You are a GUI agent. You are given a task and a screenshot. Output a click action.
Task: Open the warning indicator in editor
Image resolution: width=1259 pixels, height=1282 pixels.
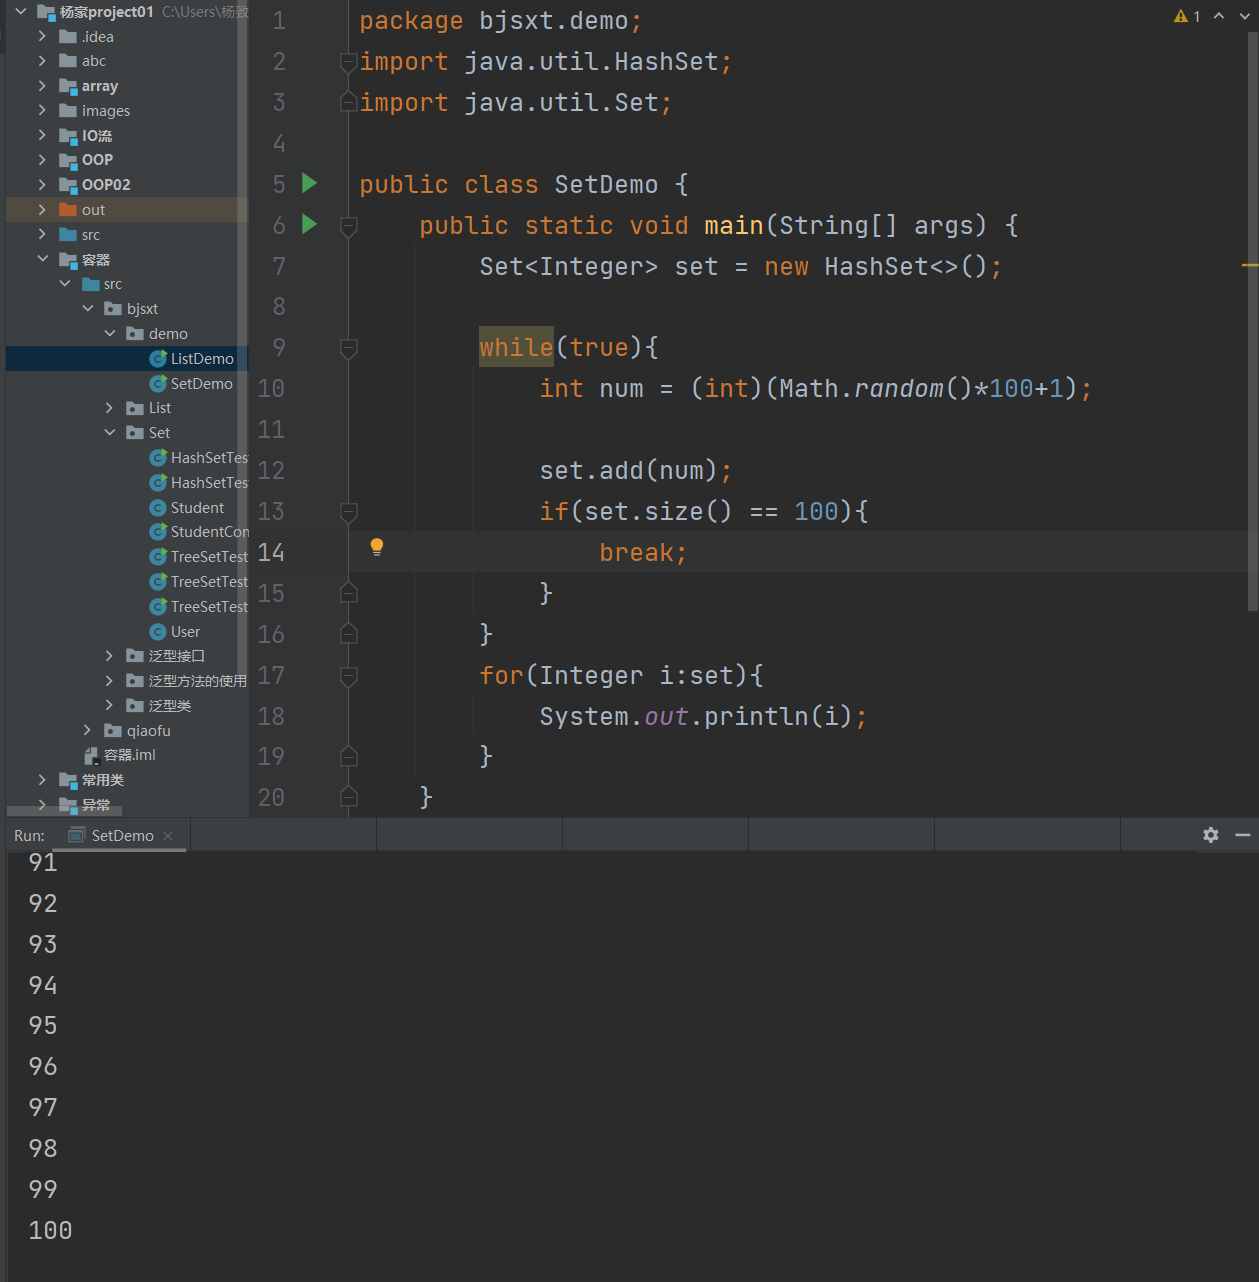click(1187, 16)
